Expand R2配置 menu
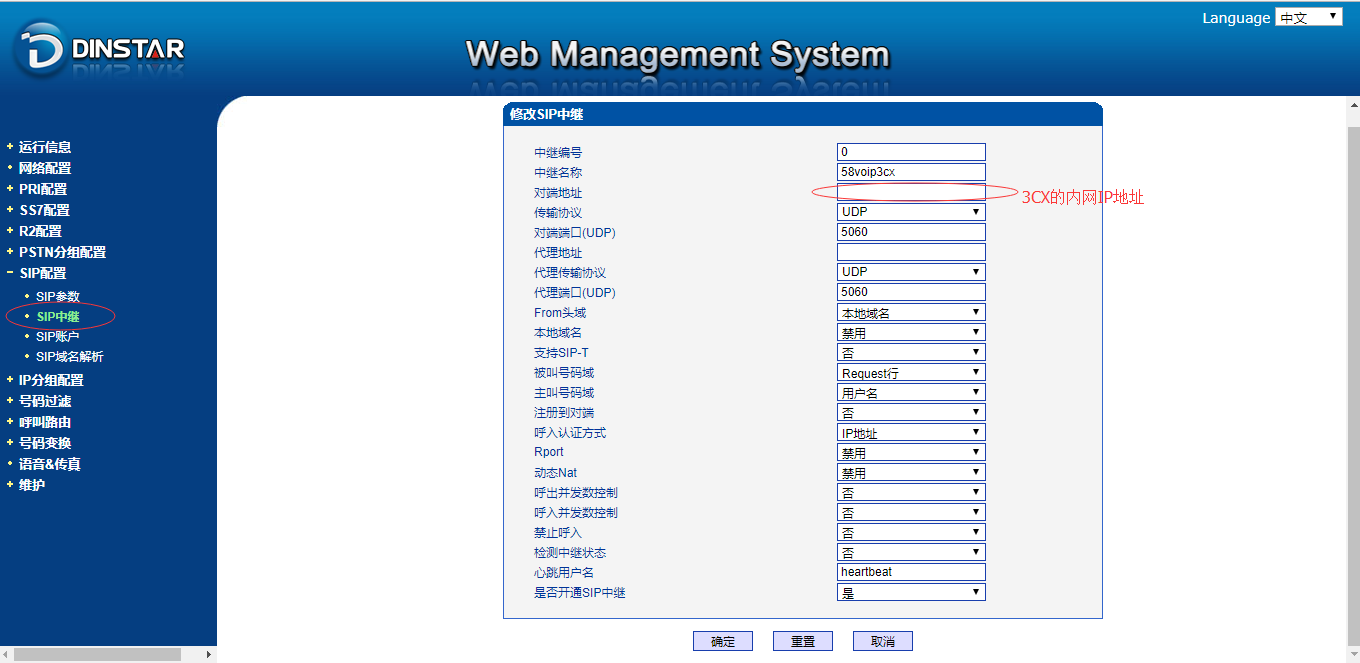The height and width of the screenshot is (663, 1360). click(40, 231)
